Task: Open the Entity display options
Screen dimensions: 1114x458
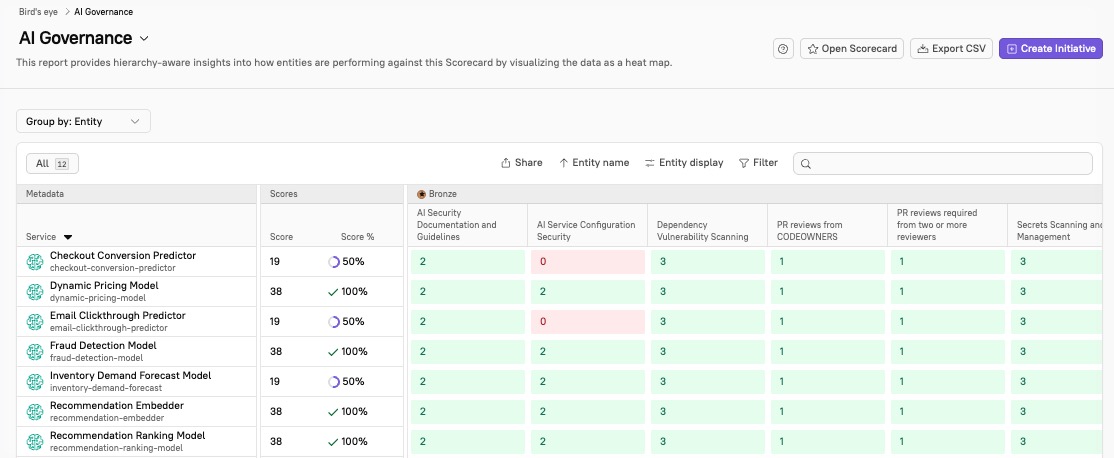Action: click(x=683, y=163)
